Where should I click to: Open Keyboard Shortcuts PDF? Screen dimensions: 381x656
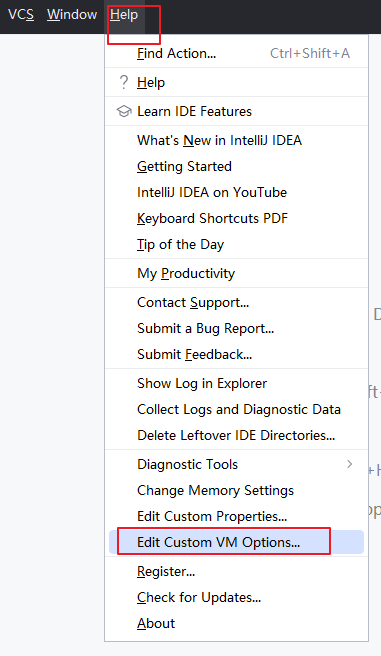coord(236,218)
